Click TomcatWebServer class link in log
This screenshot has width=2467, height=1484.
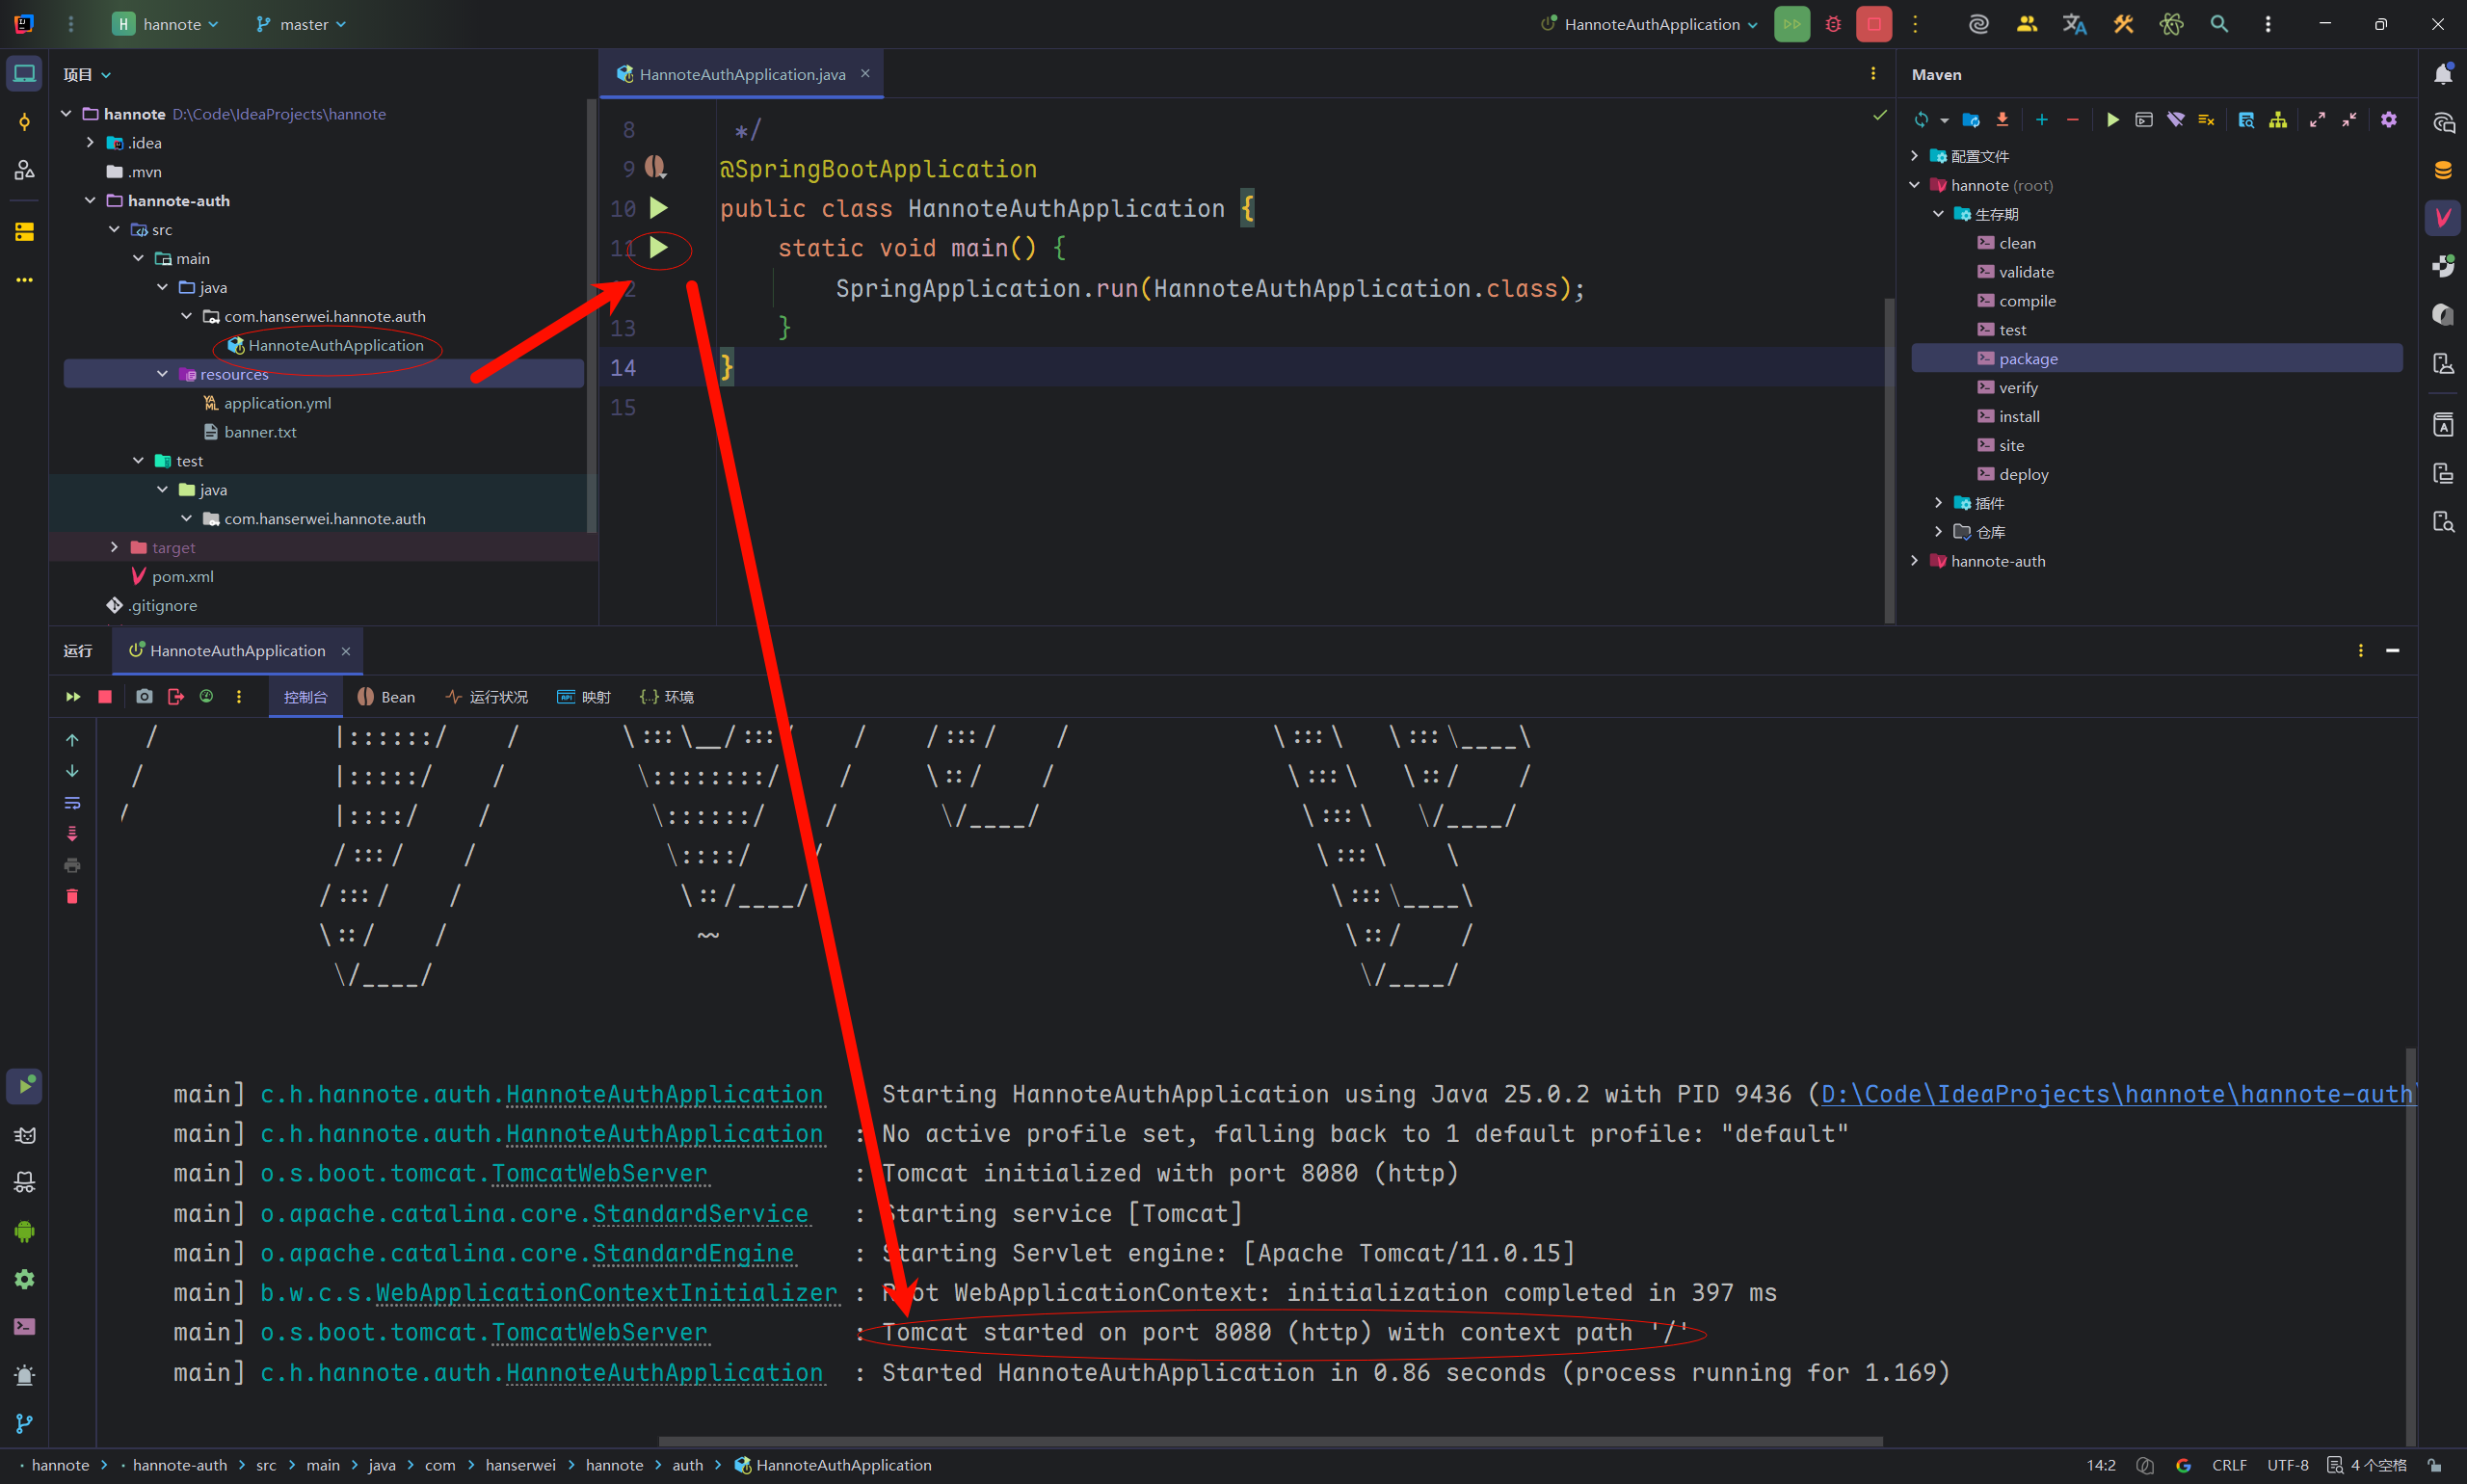point(598,1173)
